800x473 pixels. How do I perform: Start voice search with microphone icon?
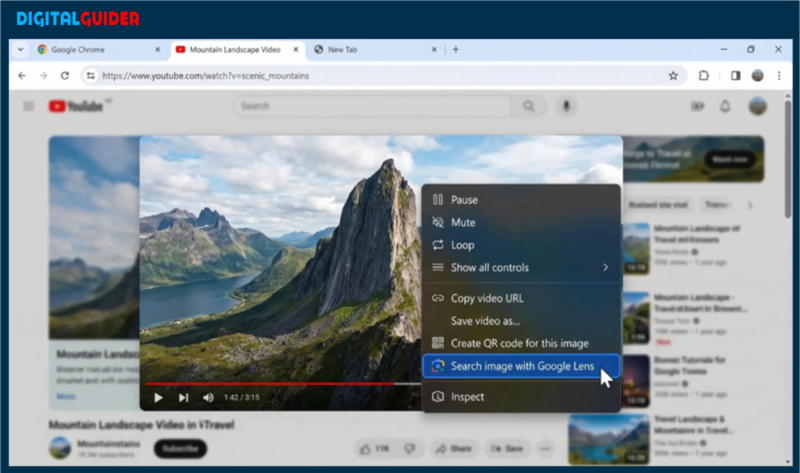(x=566, y=106)
